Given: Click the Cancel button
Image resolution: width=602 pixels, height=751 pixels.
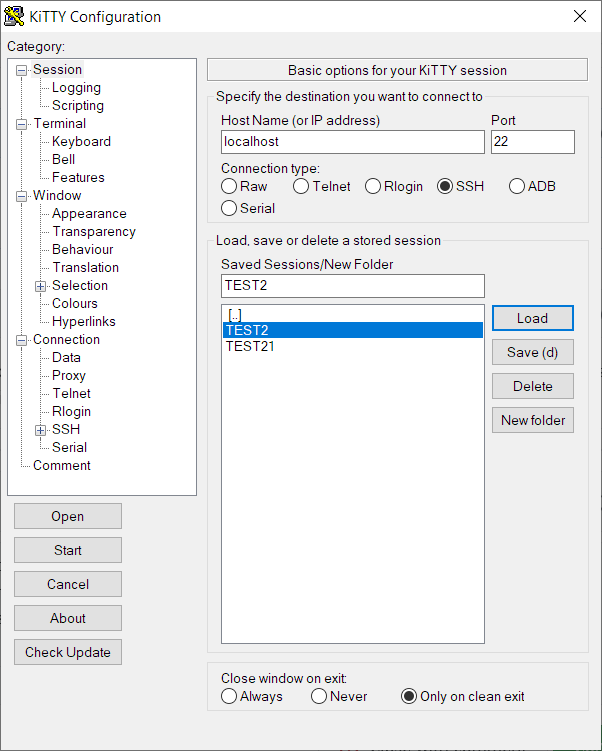Looking at the screenshot, I should tap(68, 584).
